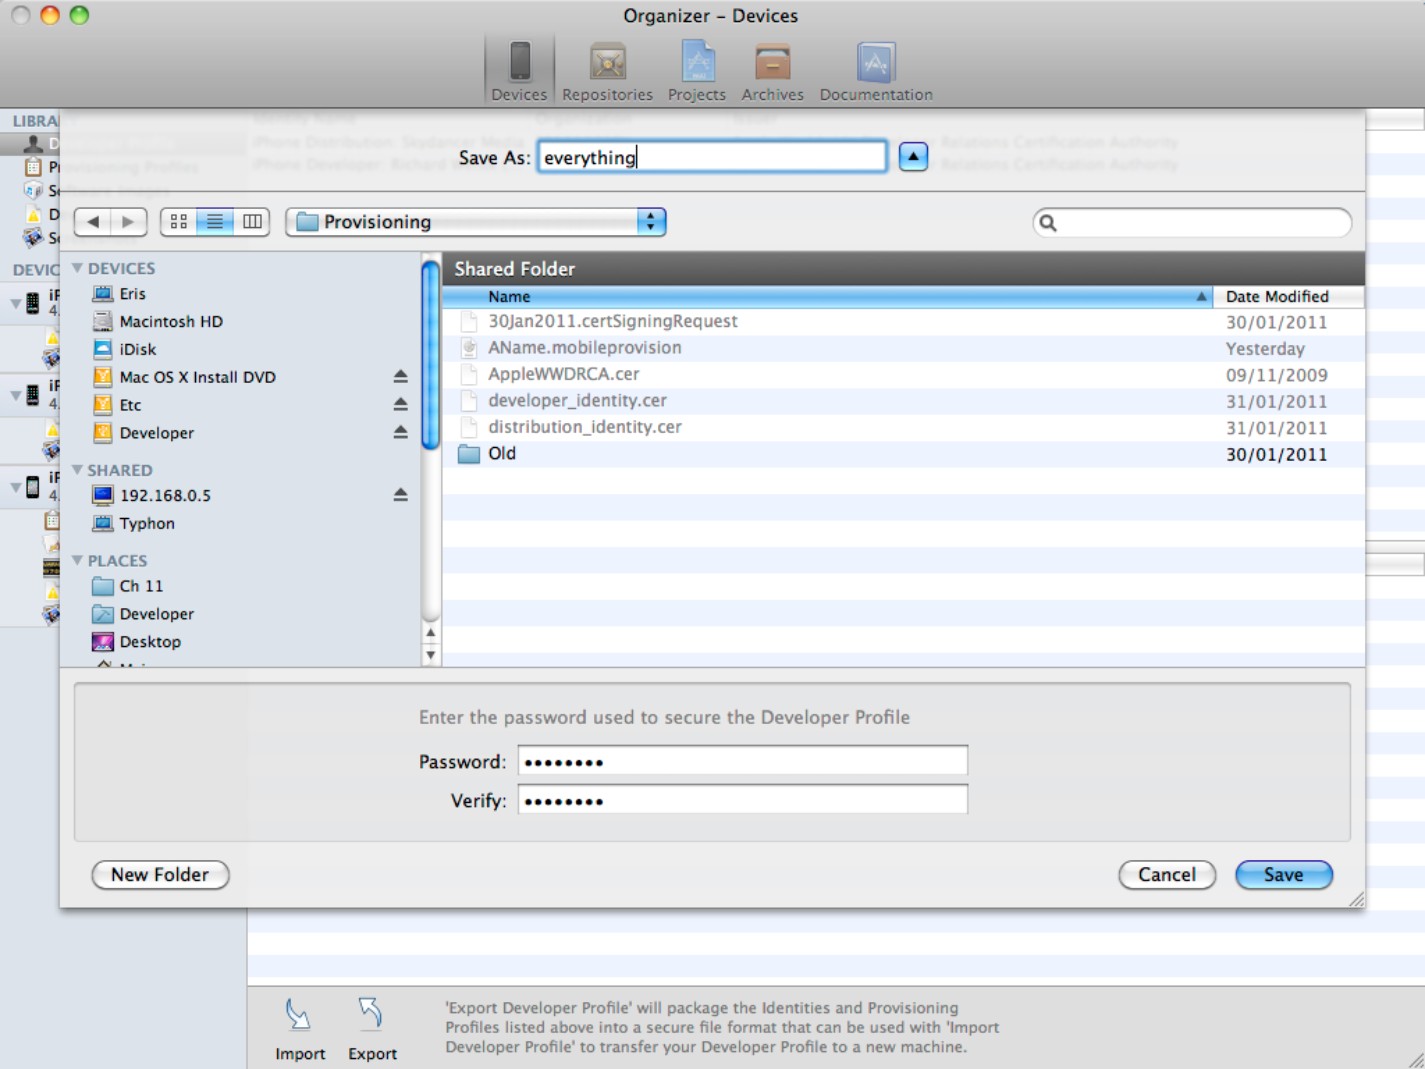Image resolution: width=1425 pixels, height=1069 pixels.
Task: Click the Save button
Action: [1284, 875]
